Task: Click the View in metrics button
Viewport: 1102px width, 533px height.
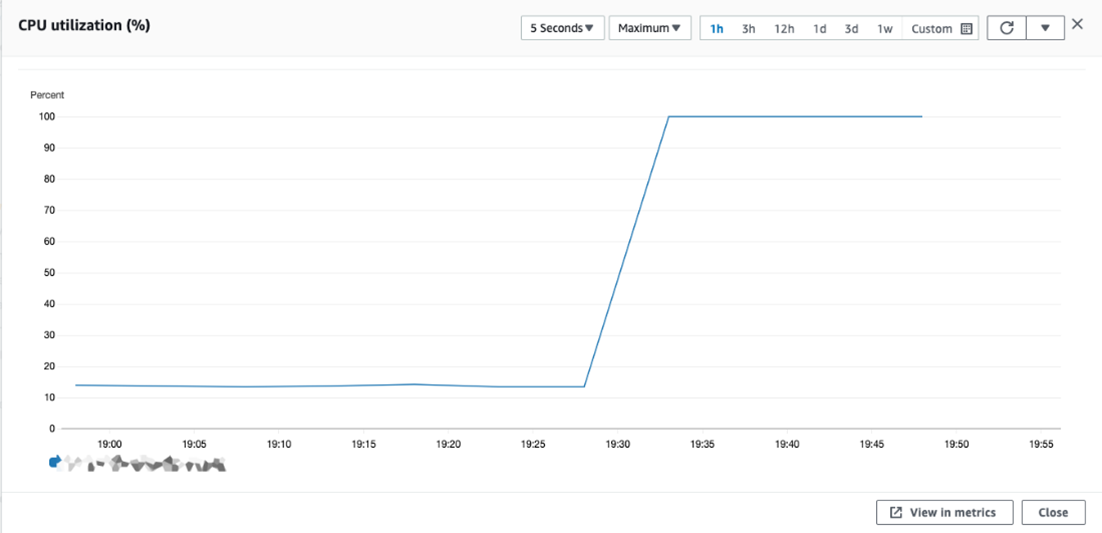Action: [x=943, y=512]
